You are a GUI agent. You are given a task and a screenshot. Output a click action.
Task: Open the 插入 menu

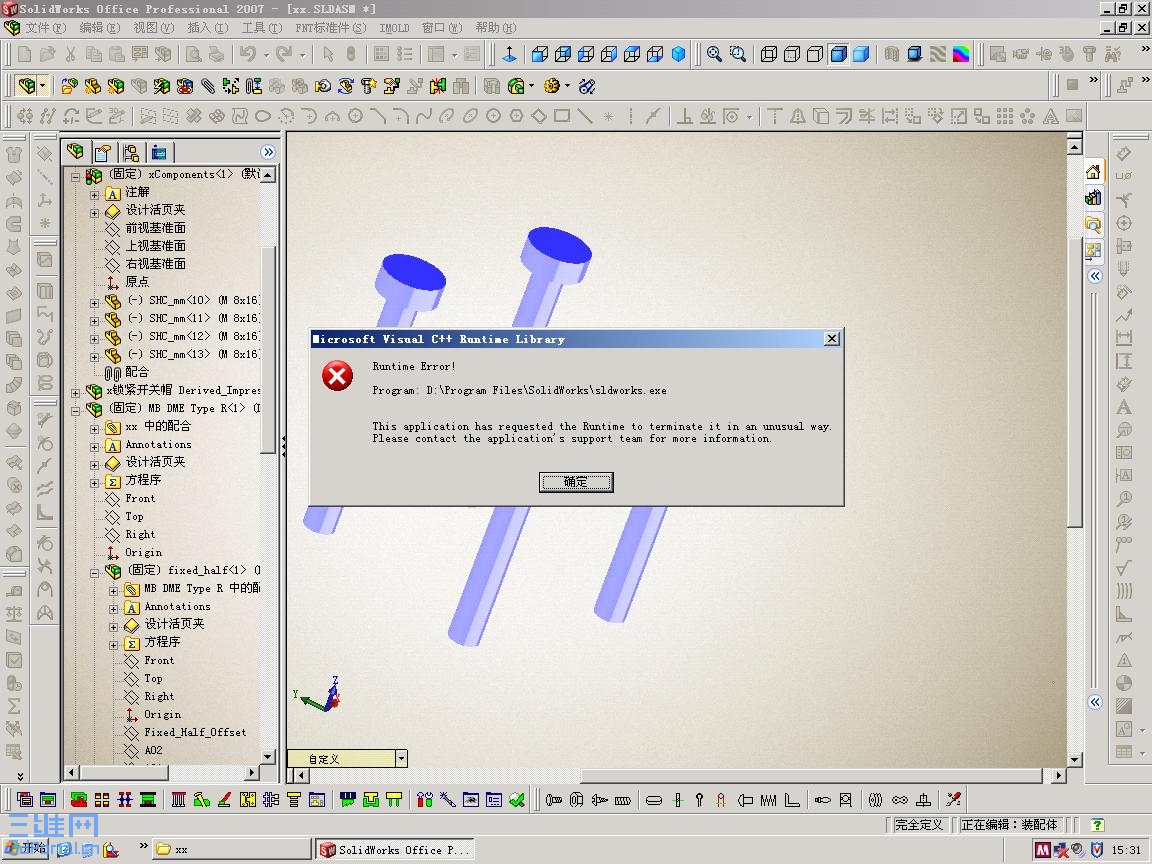(x=208, y=28)
